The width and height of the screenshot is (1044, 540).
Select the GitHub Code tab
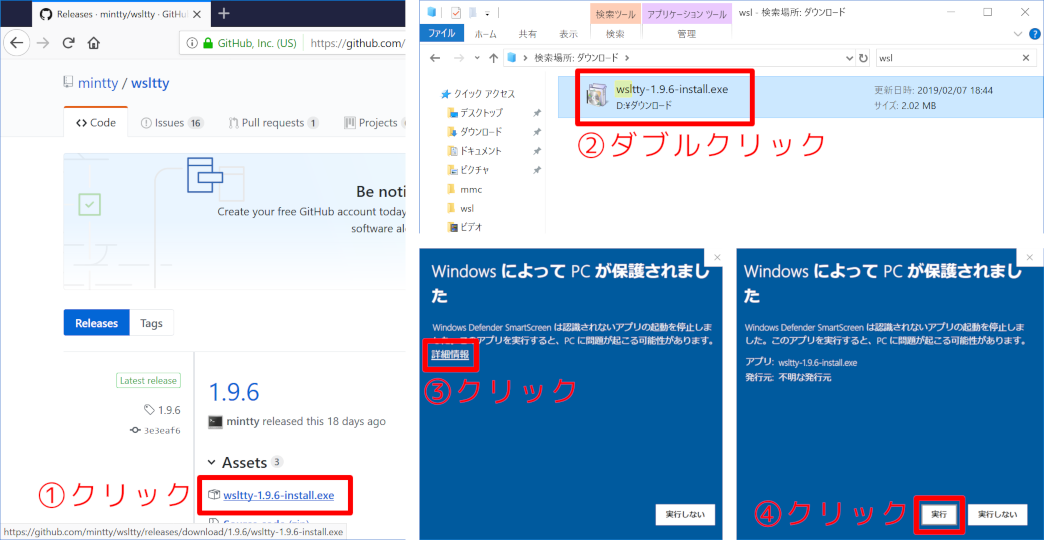point(96,123)
